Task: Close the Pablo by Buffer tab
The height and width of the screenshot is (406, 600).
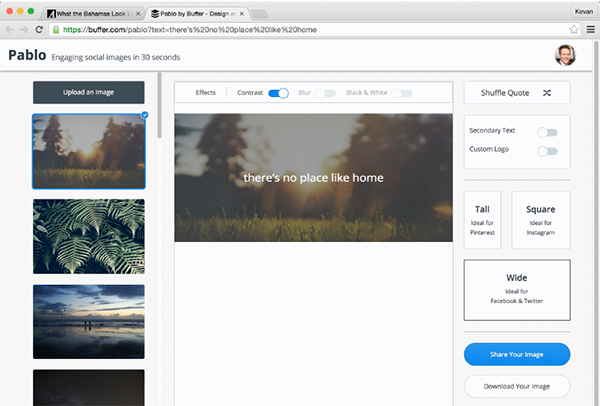Action: point(242,14)
